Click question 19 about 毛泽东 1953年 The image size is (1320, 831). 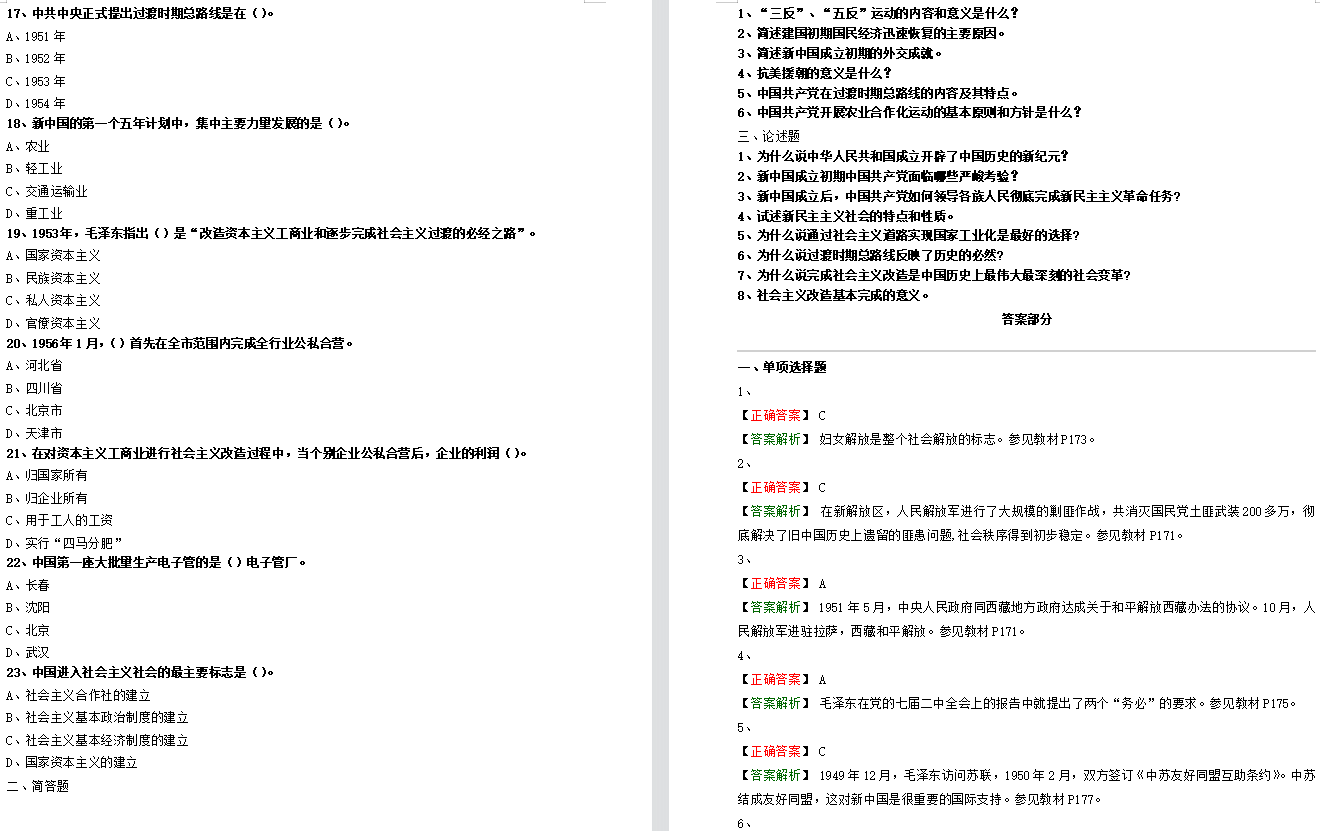coord(272,234)
